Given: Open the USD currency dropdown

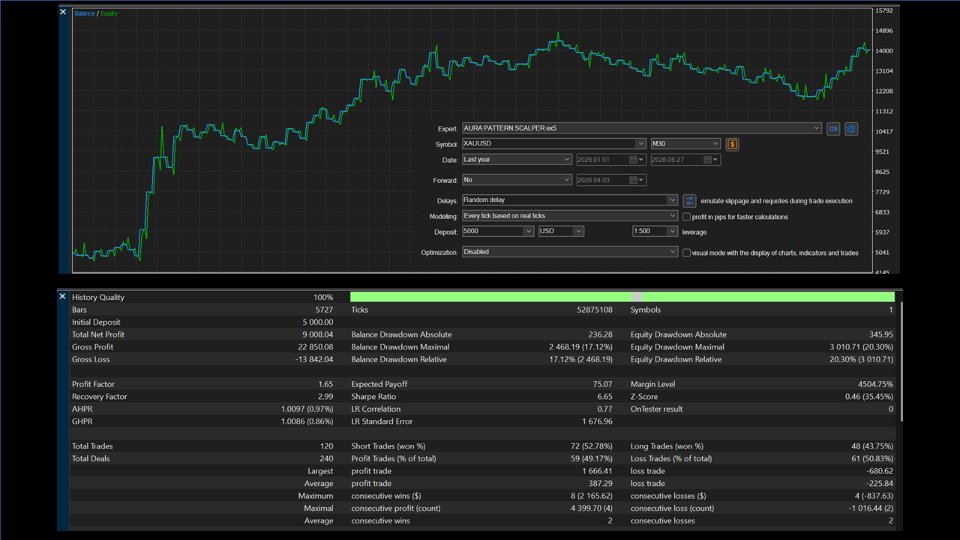Looking at the screenshot, I should [561, 231].
